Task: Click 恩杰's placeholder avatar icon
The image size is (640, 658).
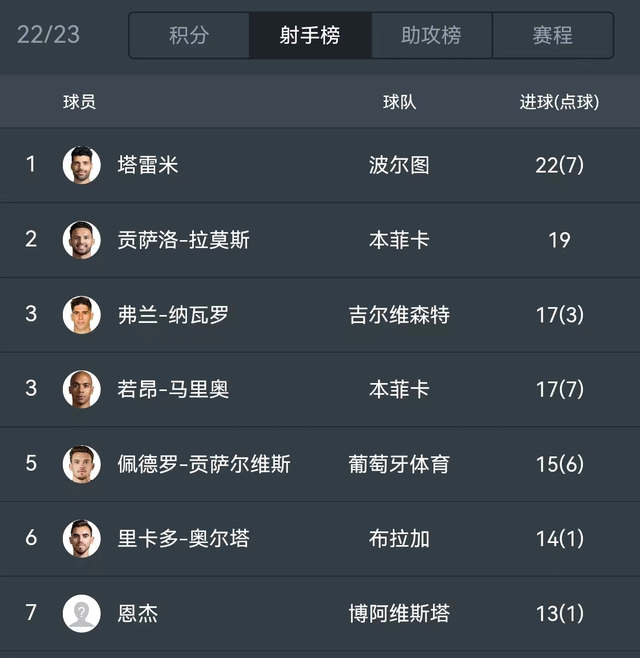Action: [82, 613]
